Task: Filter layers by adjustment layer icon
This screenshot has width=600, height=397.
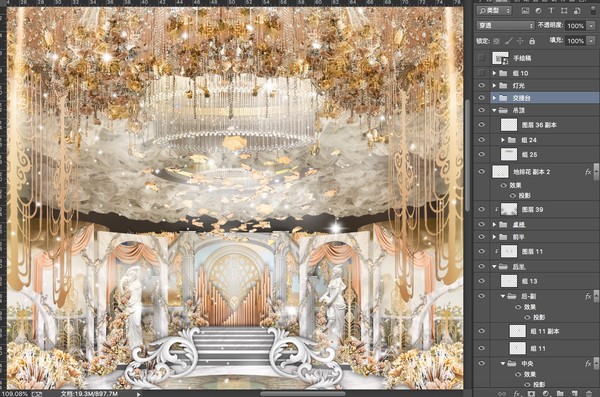Action: tap(538, 11)
